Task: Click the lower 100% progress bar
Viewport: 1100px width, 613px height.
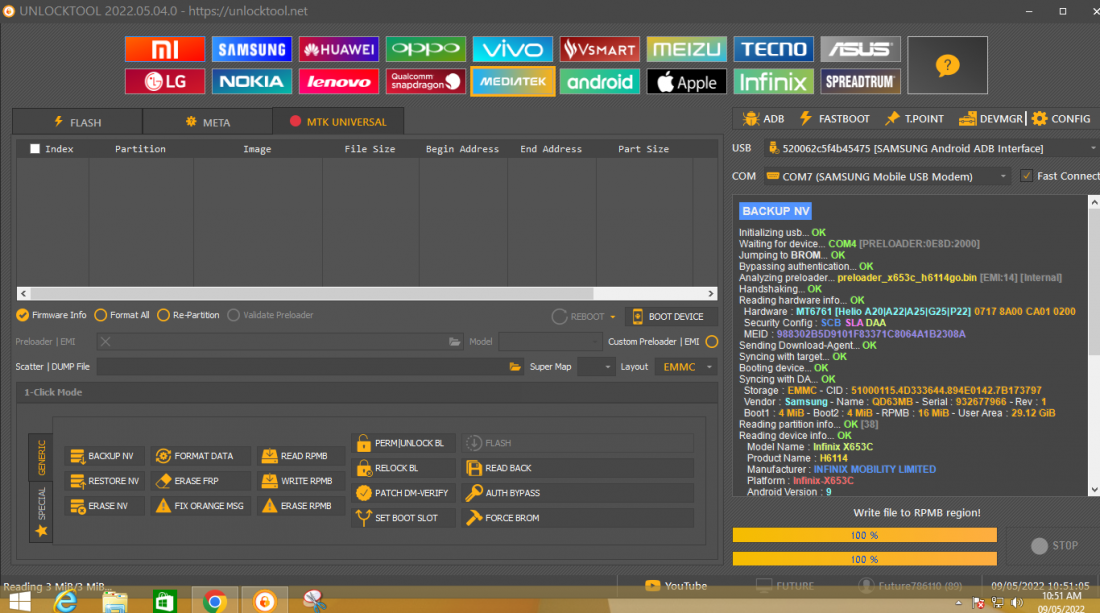Action: tap(864, 559)
